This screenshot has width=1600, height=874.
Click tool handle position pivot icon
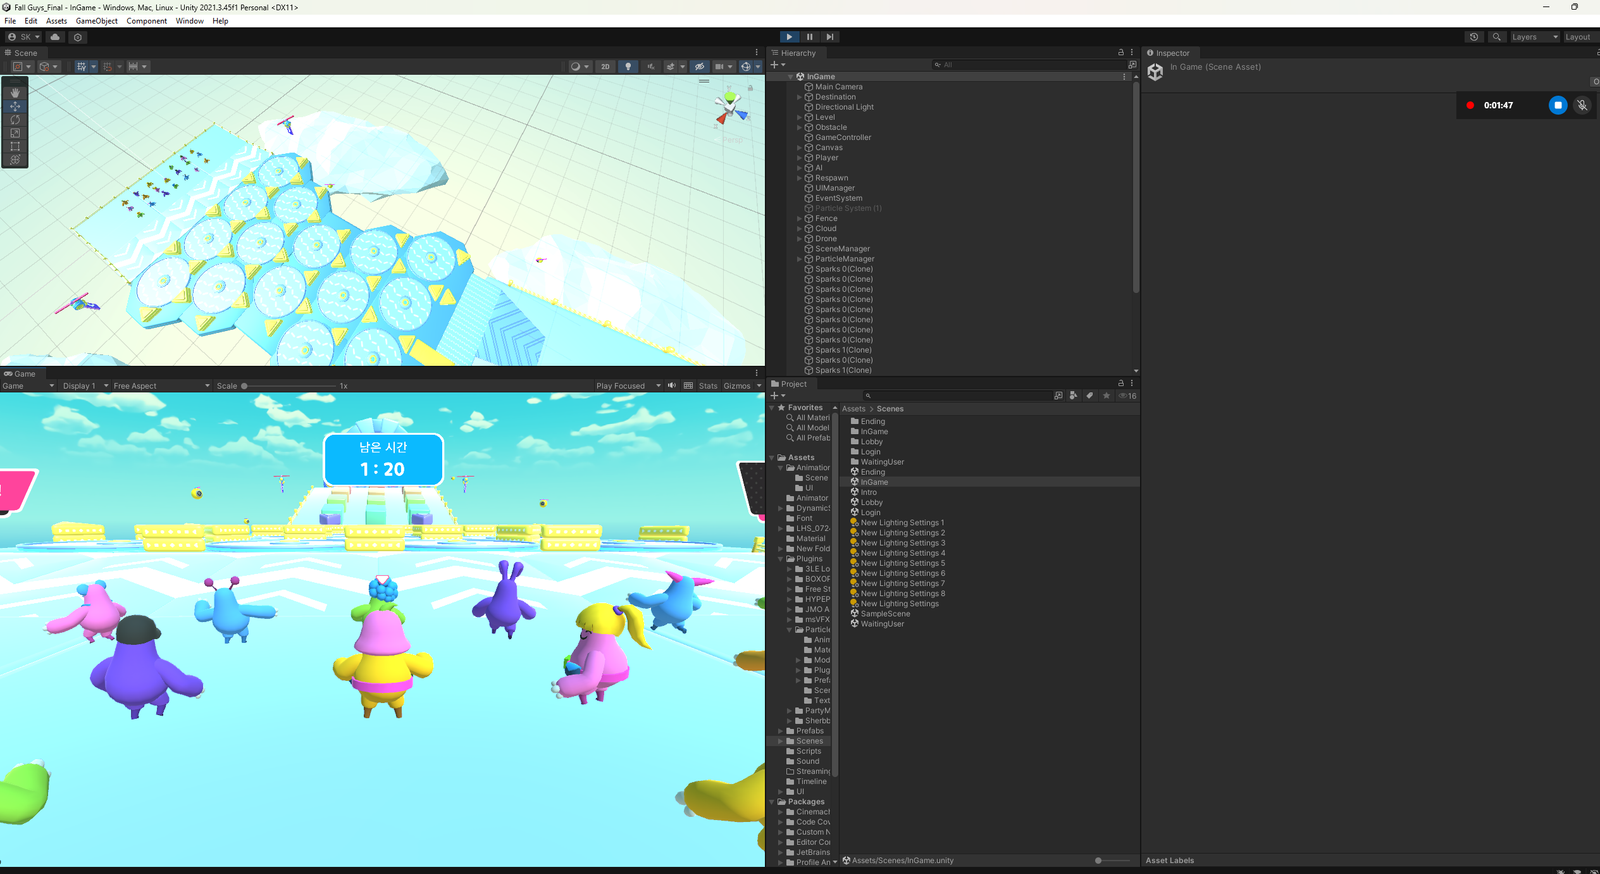click(x=21, y=67)
